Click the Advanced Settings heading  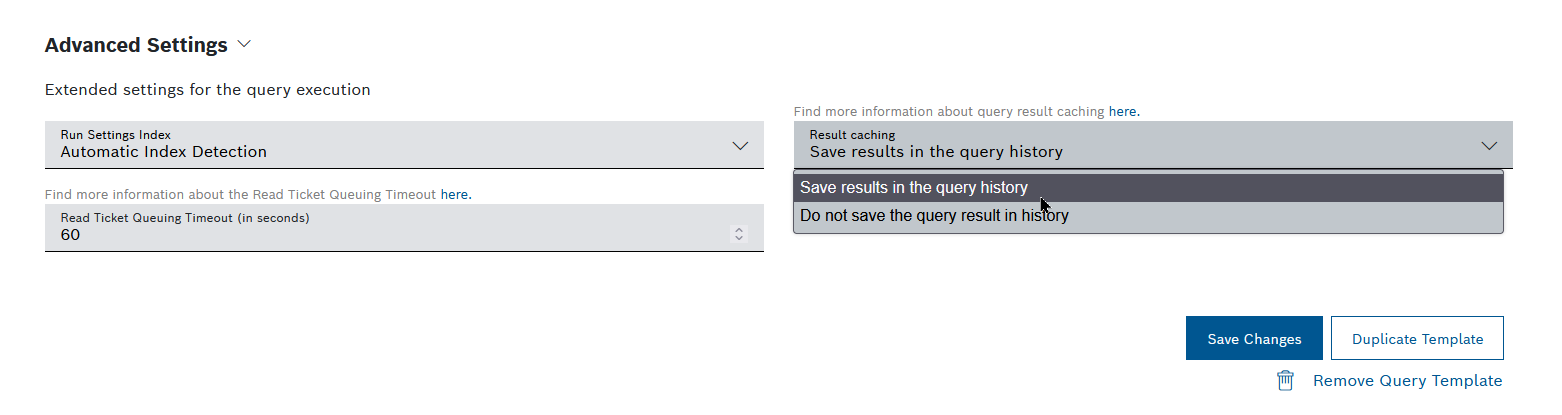(137, 45)
